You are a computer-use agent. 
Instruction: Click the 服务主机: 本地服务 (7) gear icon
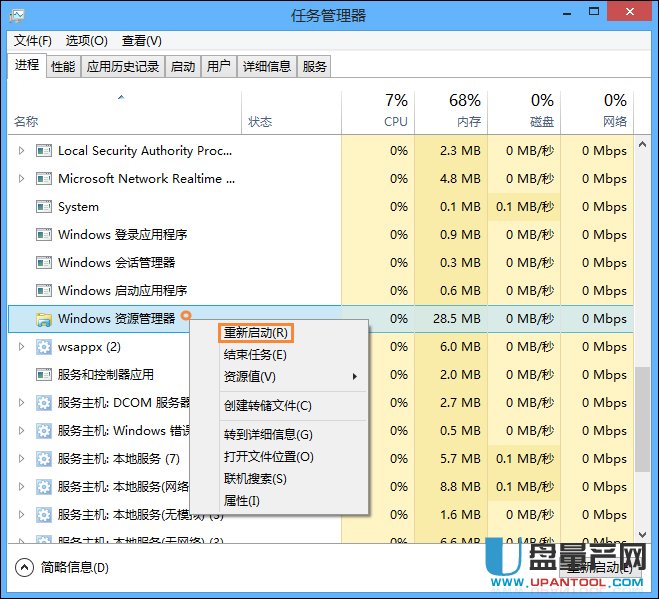44,459
